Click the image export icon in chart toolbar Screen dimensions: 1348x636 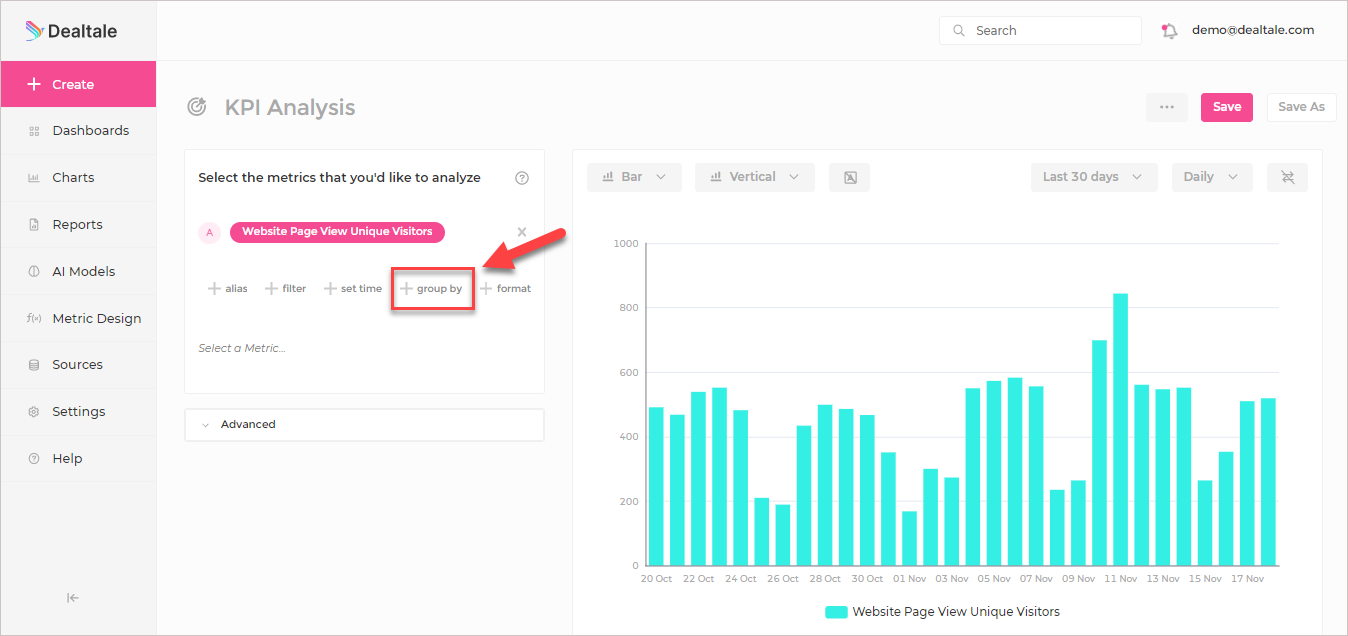[850, 177]
